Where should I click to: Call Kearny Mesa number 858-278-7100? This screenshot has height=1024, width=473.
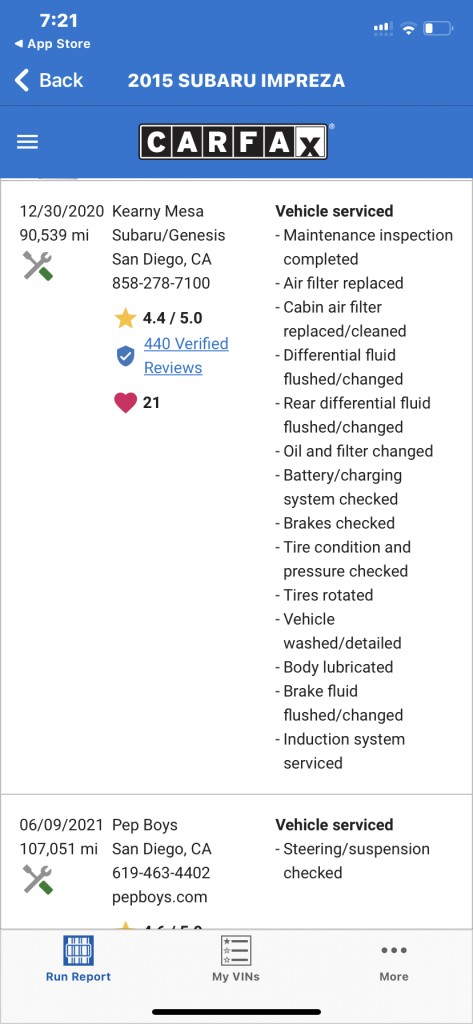[x=161, y=283]
